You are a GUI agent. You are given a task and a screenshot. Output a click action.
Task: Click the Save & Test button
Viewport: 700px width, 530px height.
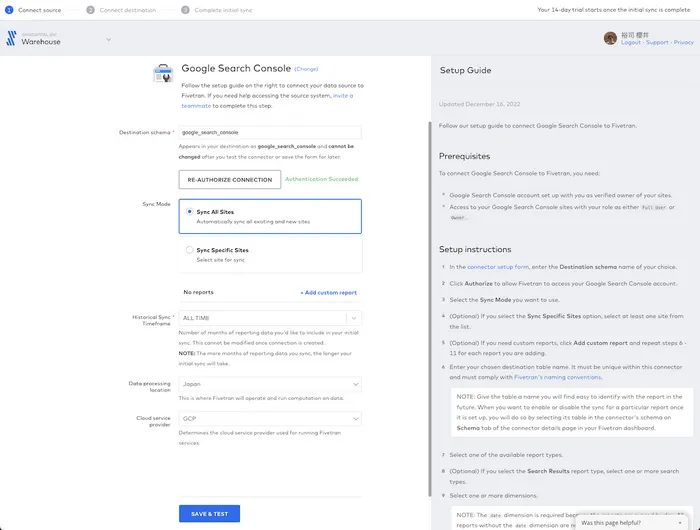pos(209,513)
